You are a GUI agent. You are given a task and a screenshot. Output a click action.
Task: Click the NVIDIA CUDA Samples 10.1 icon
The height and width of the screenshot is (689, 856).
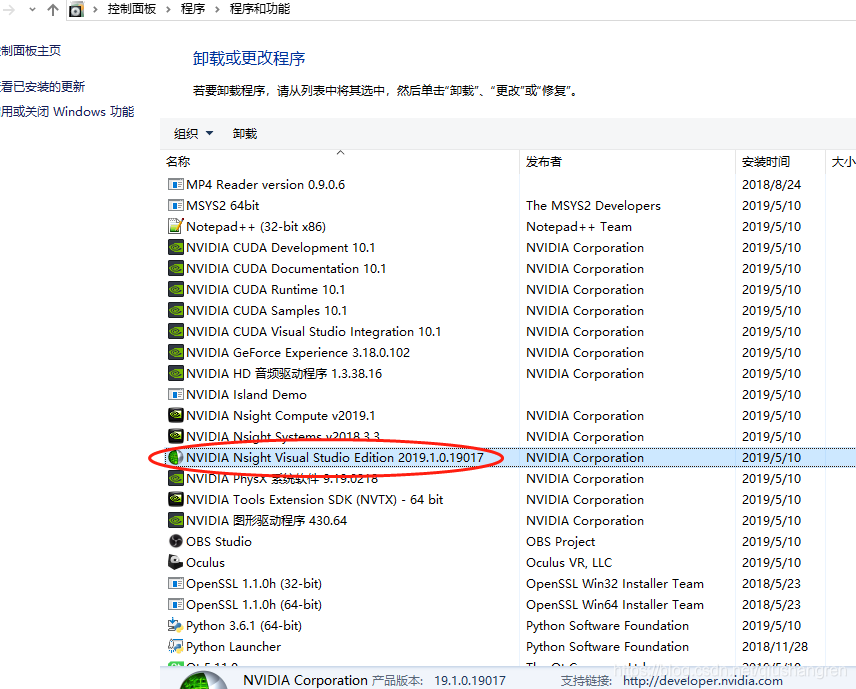point(175,311)
